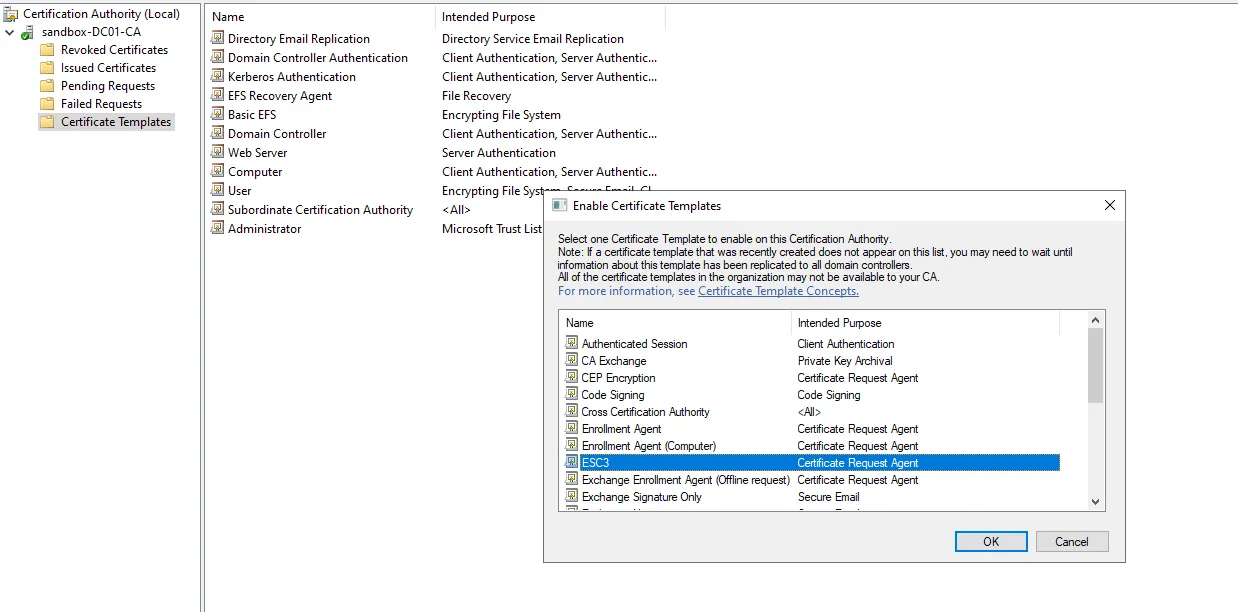
Task: Open the Certificate Template Concepts link
Action: pos(778,291)
